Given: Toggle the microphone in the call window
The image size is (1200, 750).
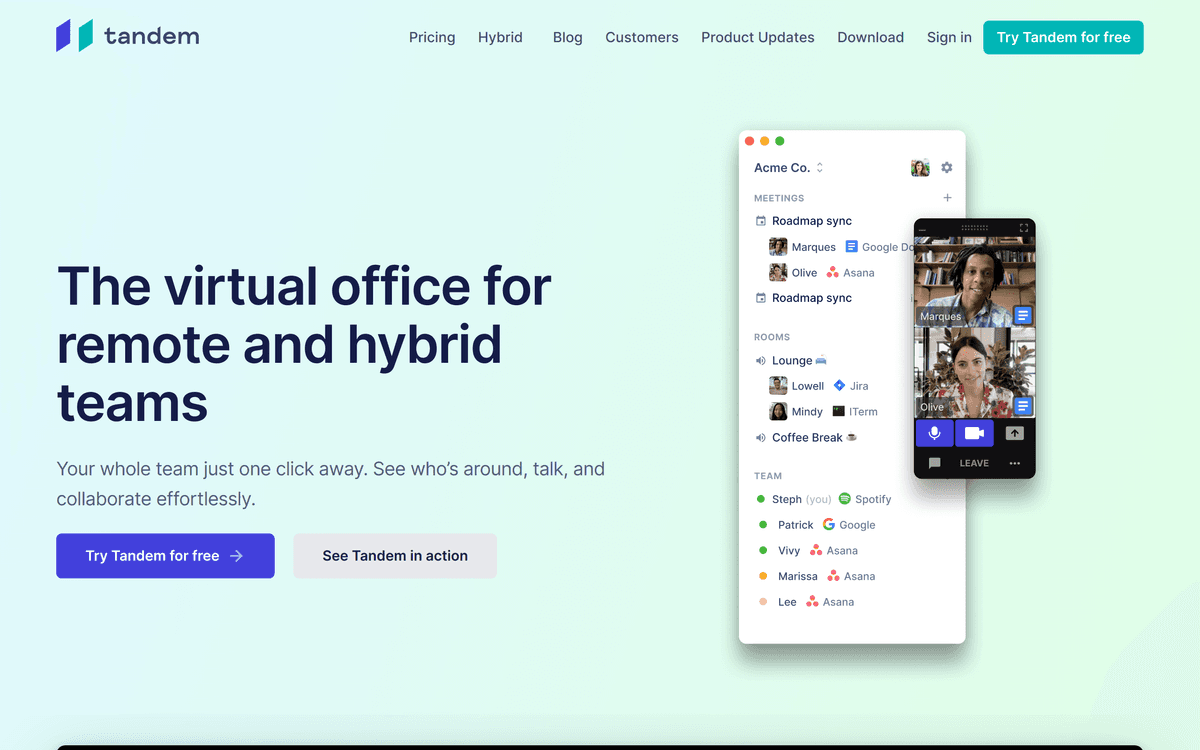Looking at the screenshot, I should tap(934, 433).
